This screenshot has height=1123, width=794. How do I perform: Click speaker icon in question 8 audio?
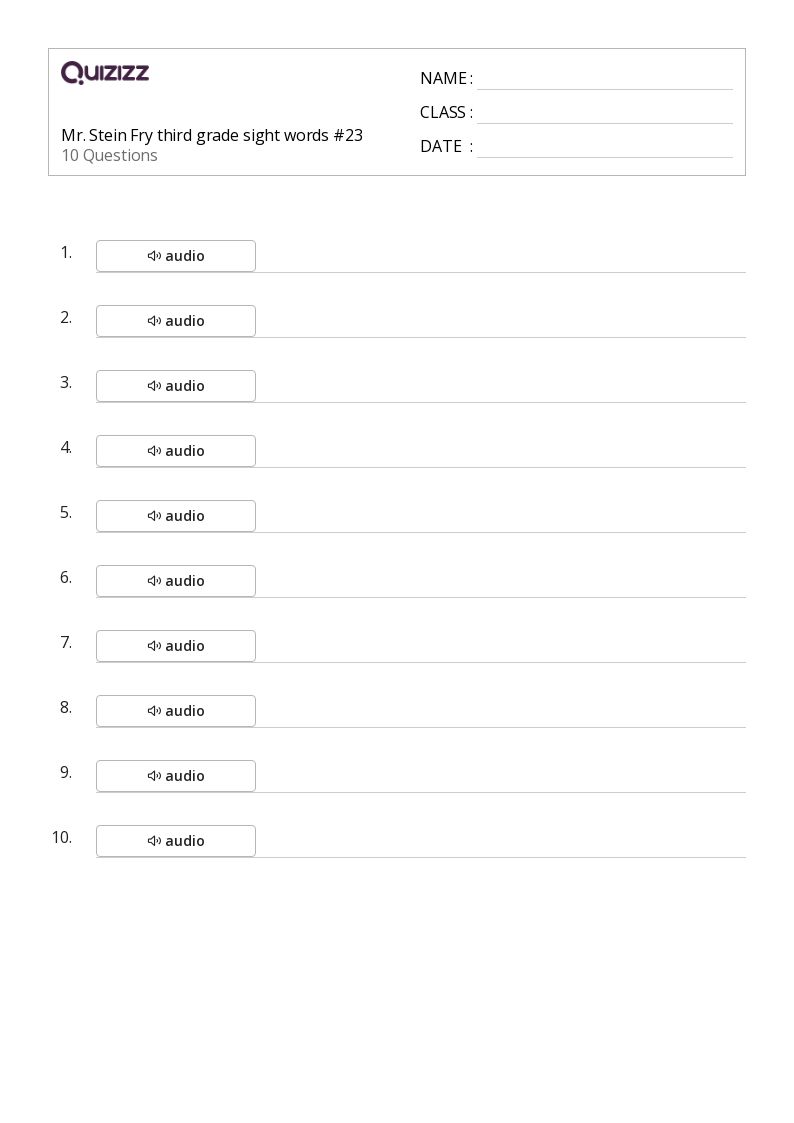(x=154, y=711)
